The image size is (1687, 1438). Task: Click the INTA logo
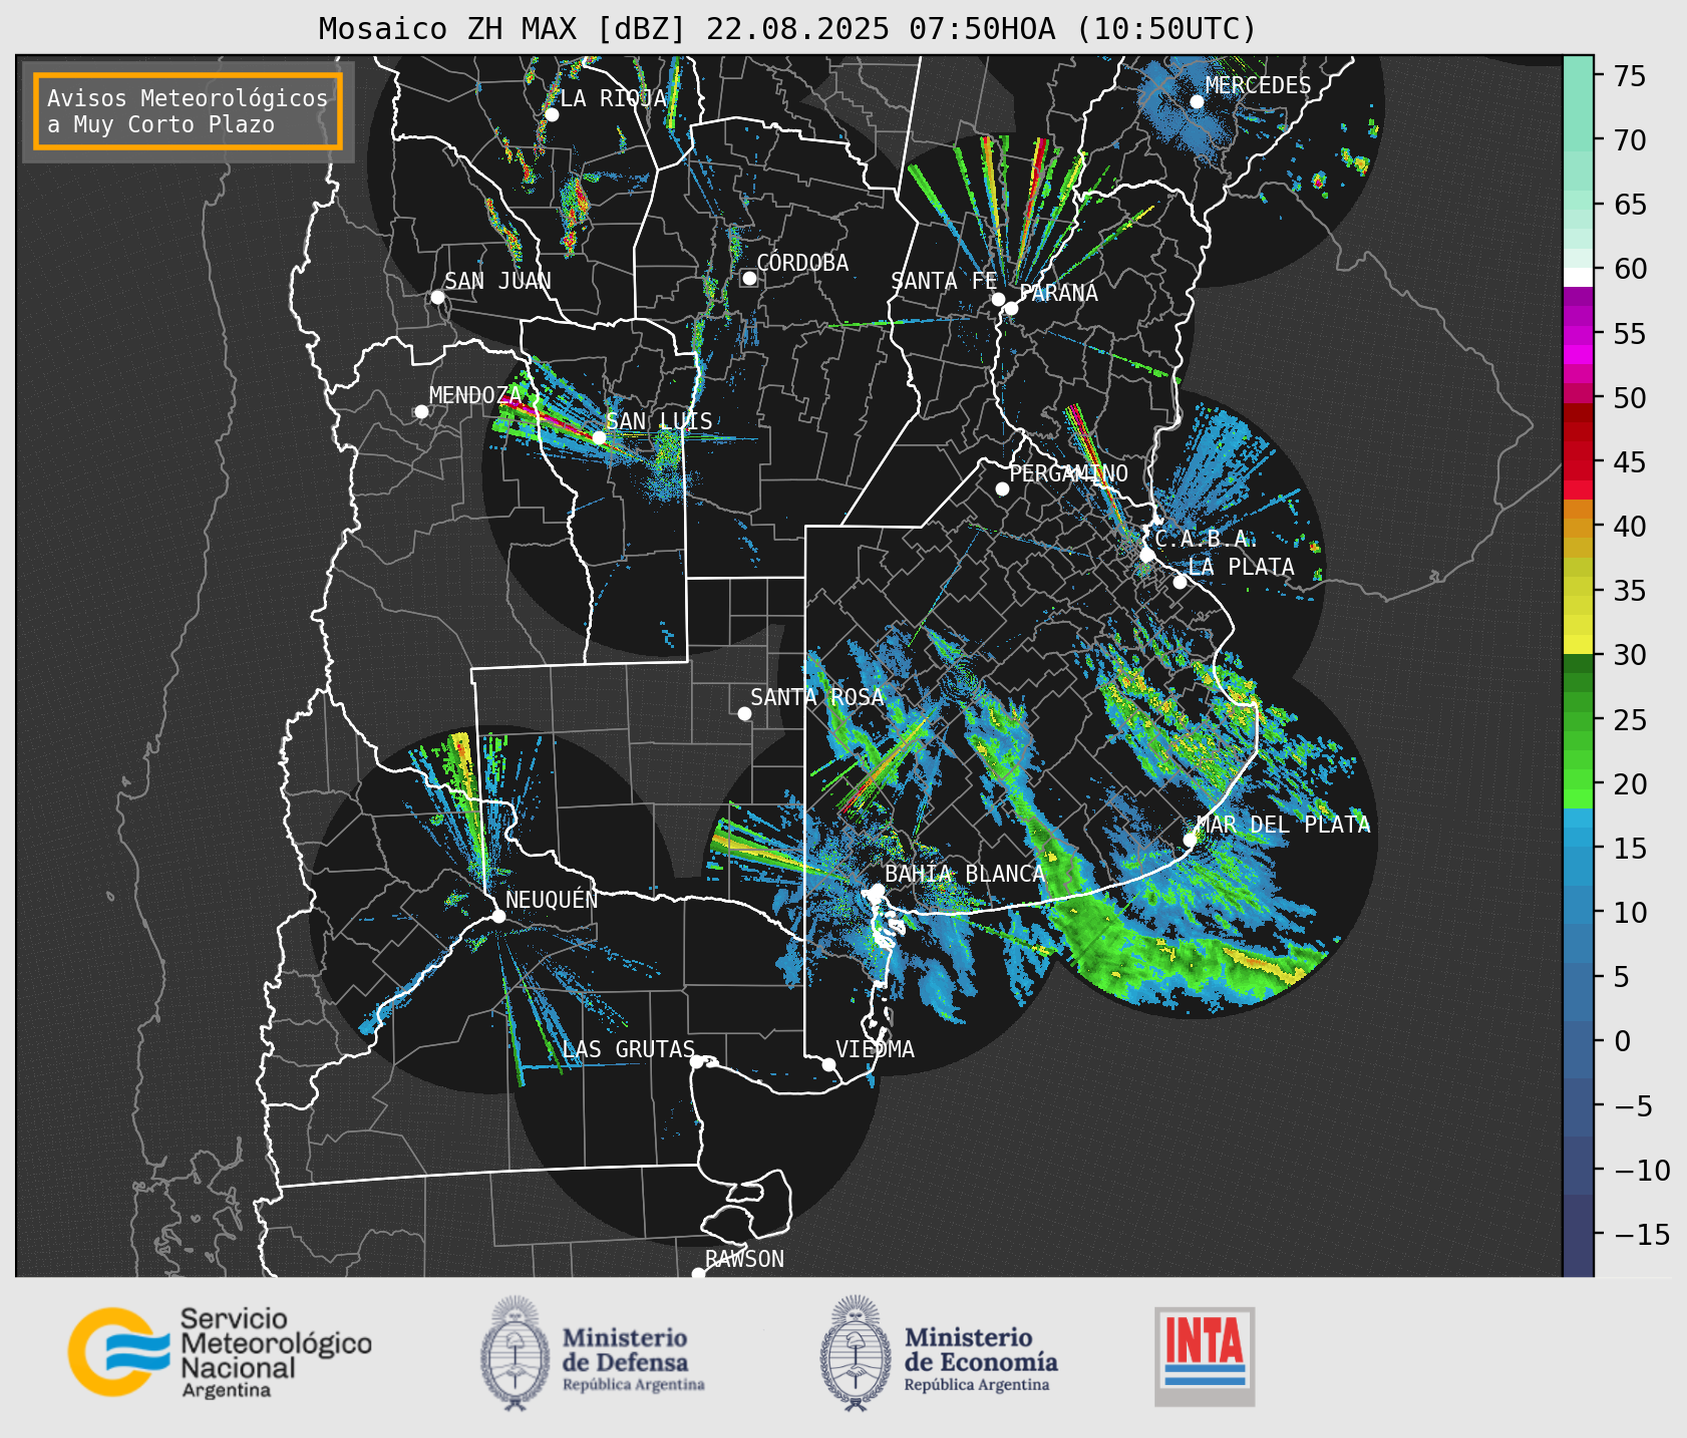pyautogui.click(x=1205, y=1356)
